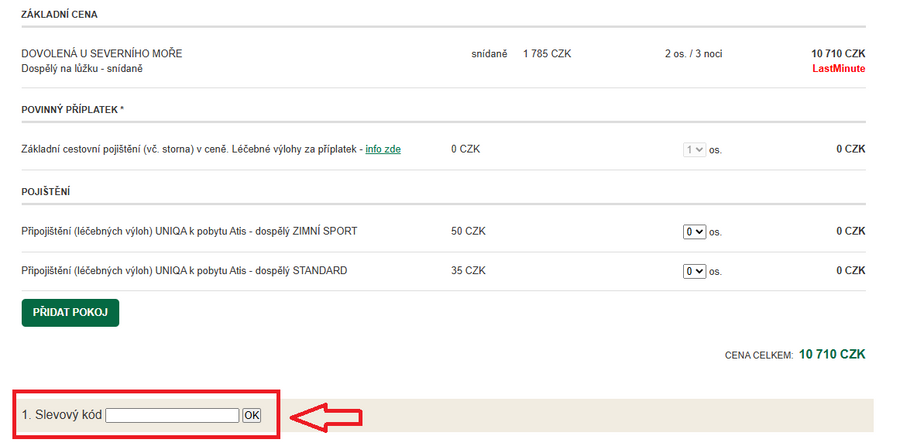Select the DOVOLENÁ U SEVERNÍHO MOŘE title

pyautogui.click(x=101, y=53)
